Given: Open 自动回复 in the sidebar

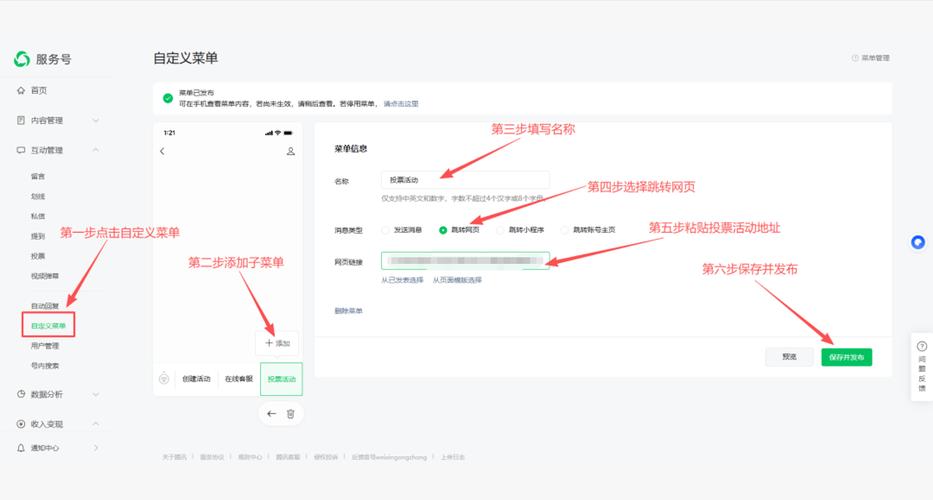Looking at the screenshot, I should [45, 306].
